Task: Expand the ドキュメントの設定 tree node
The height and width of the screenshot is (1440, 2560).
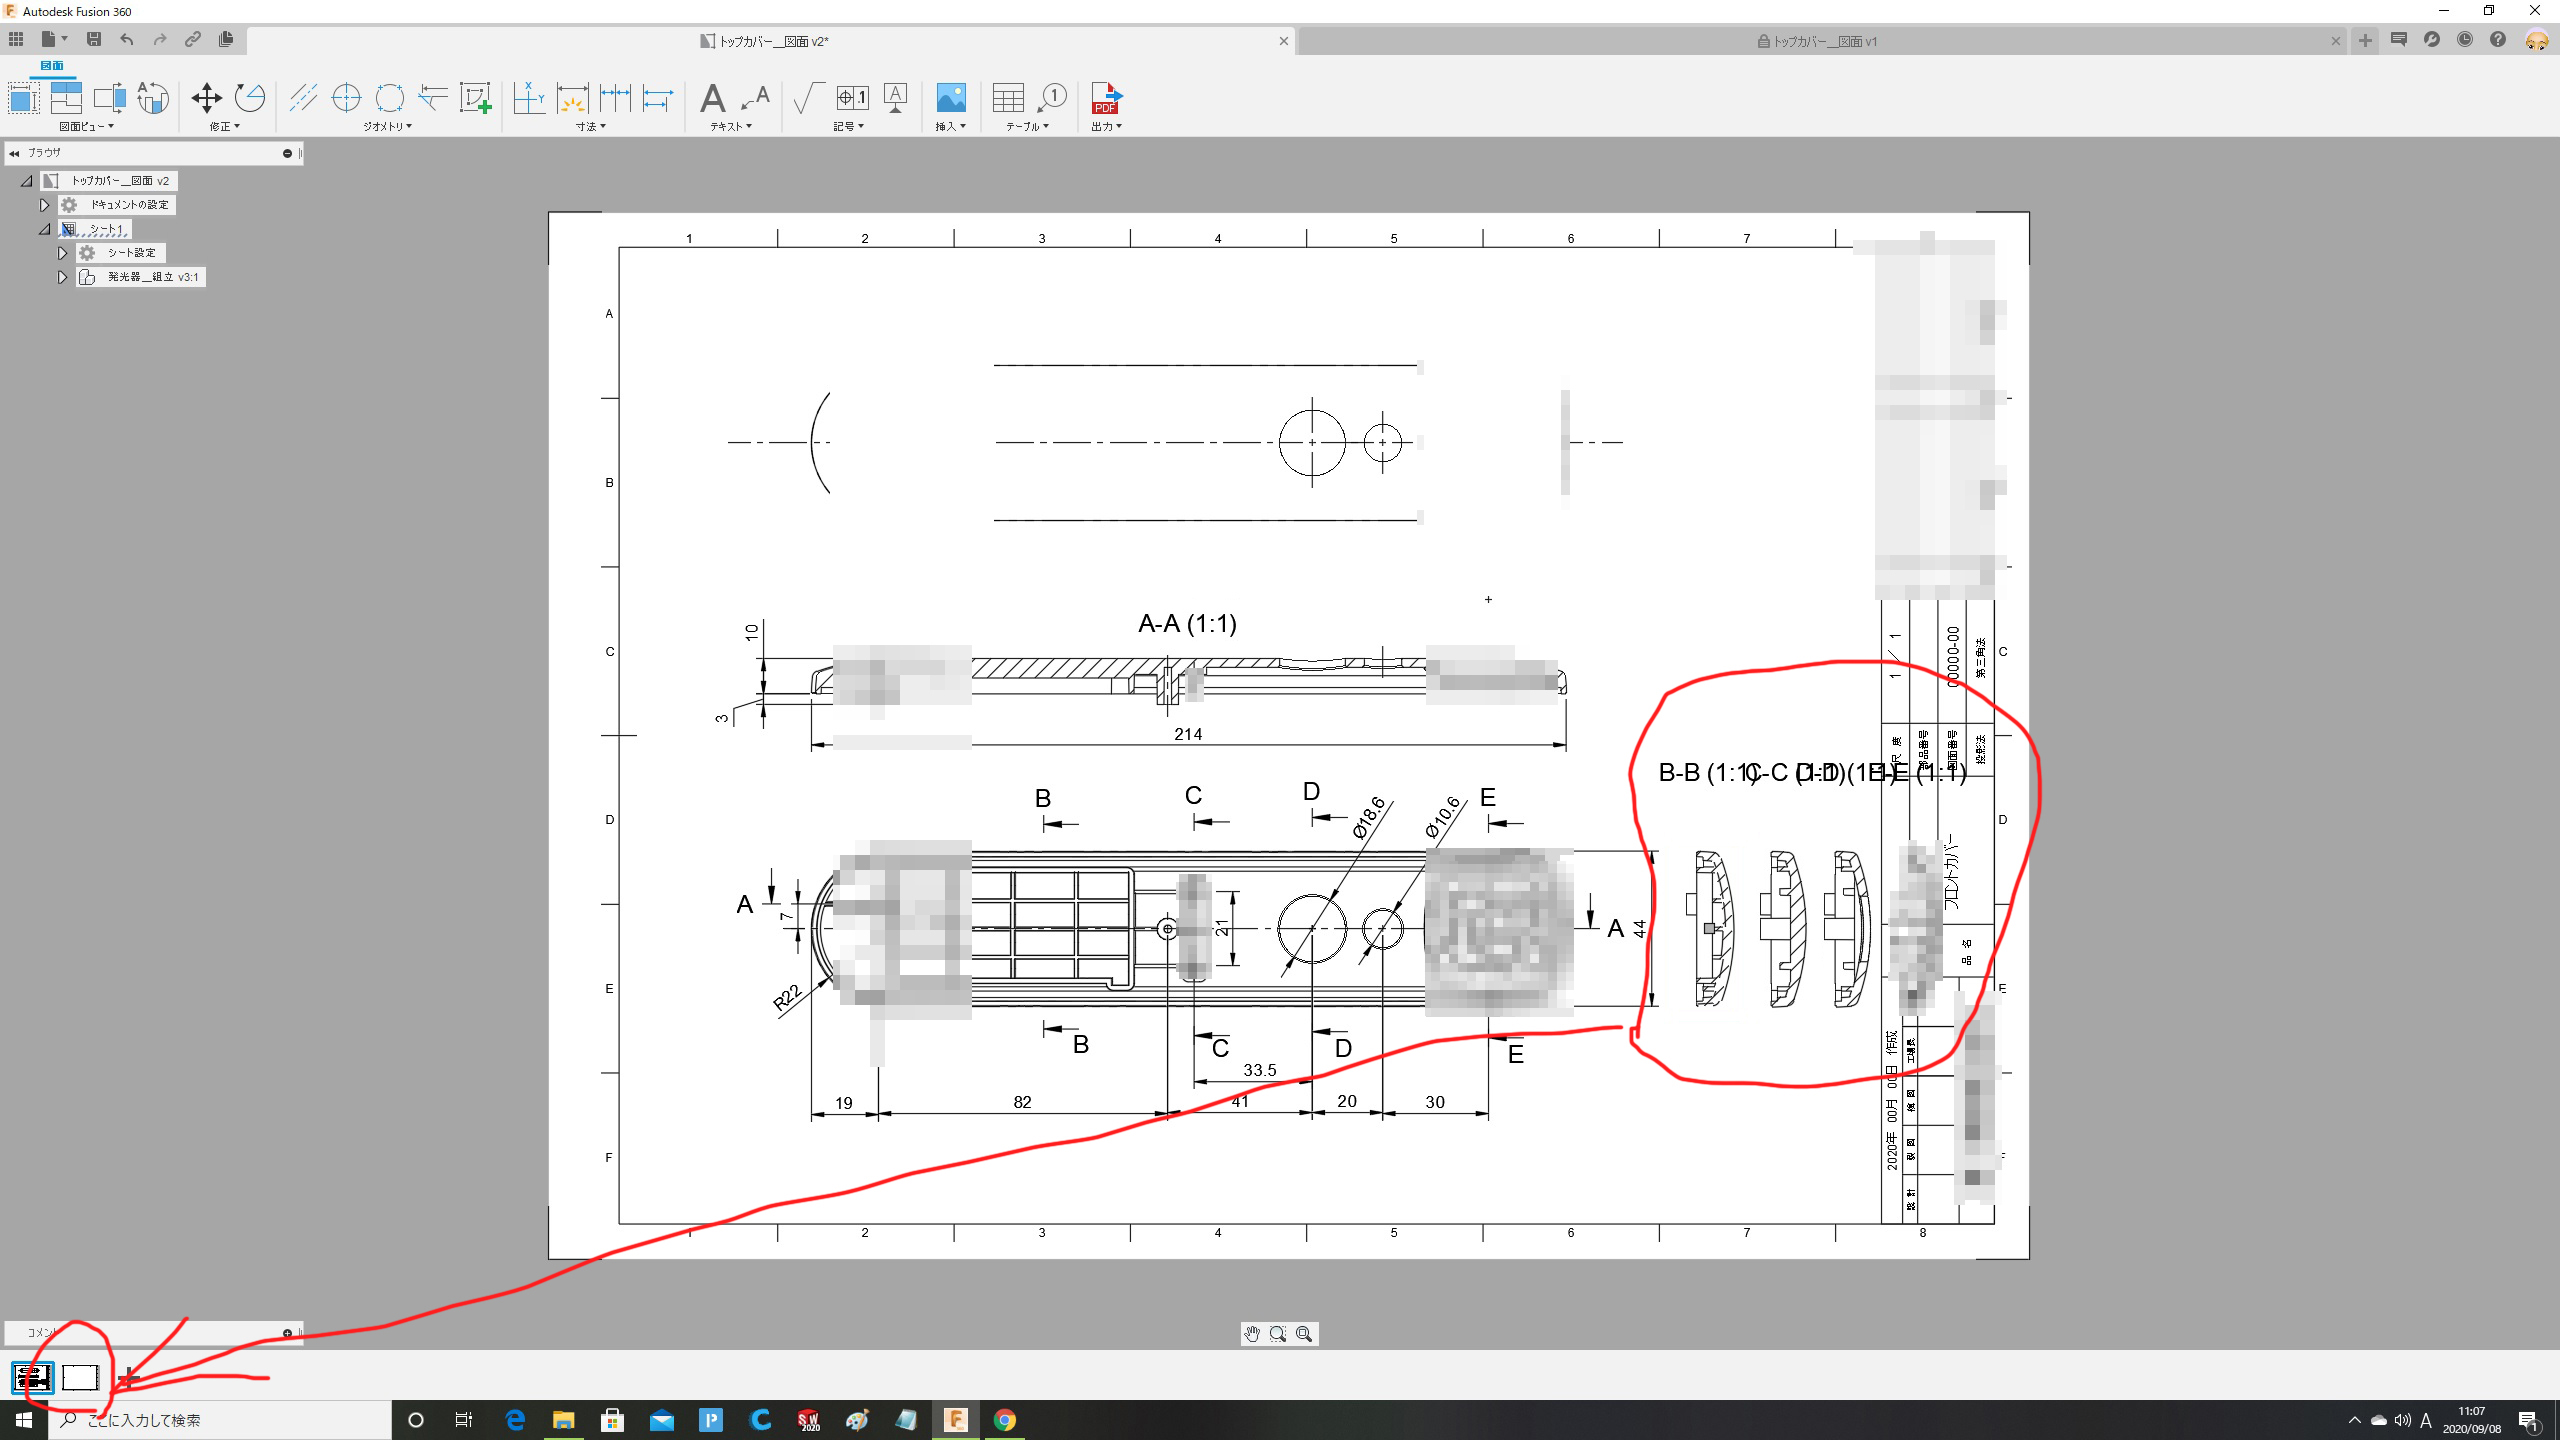Action: click(44, 205)
